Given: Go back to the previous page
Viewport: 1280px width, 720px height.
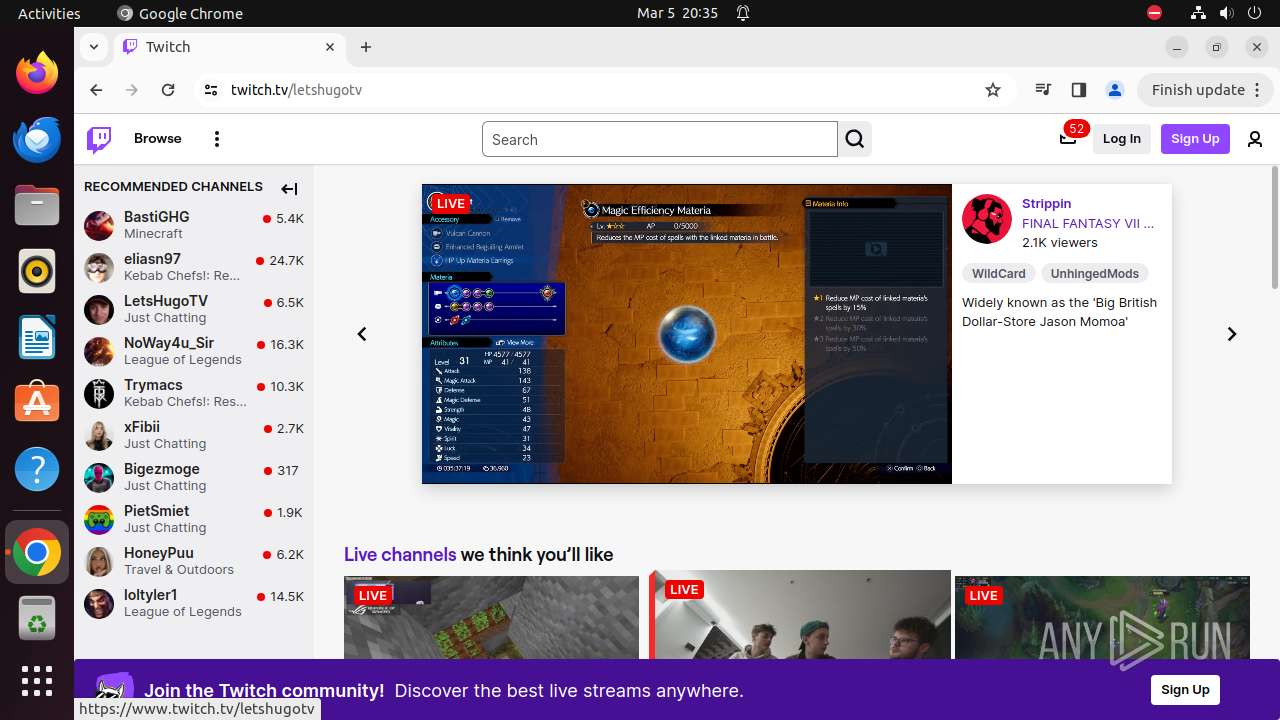Looking at the screenshot, I should coord(96,90).
